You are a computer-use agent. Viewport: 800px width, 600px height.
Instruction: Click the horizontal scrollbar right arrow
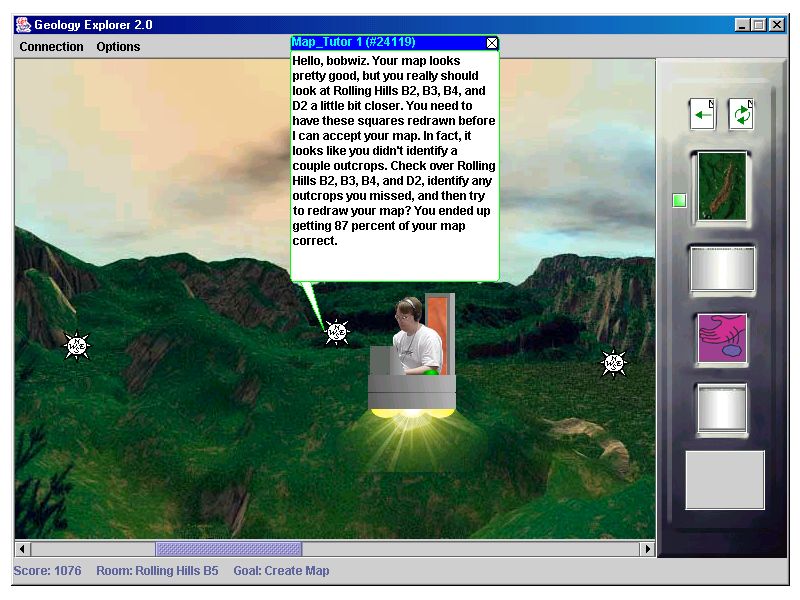(x=647, y=549)
